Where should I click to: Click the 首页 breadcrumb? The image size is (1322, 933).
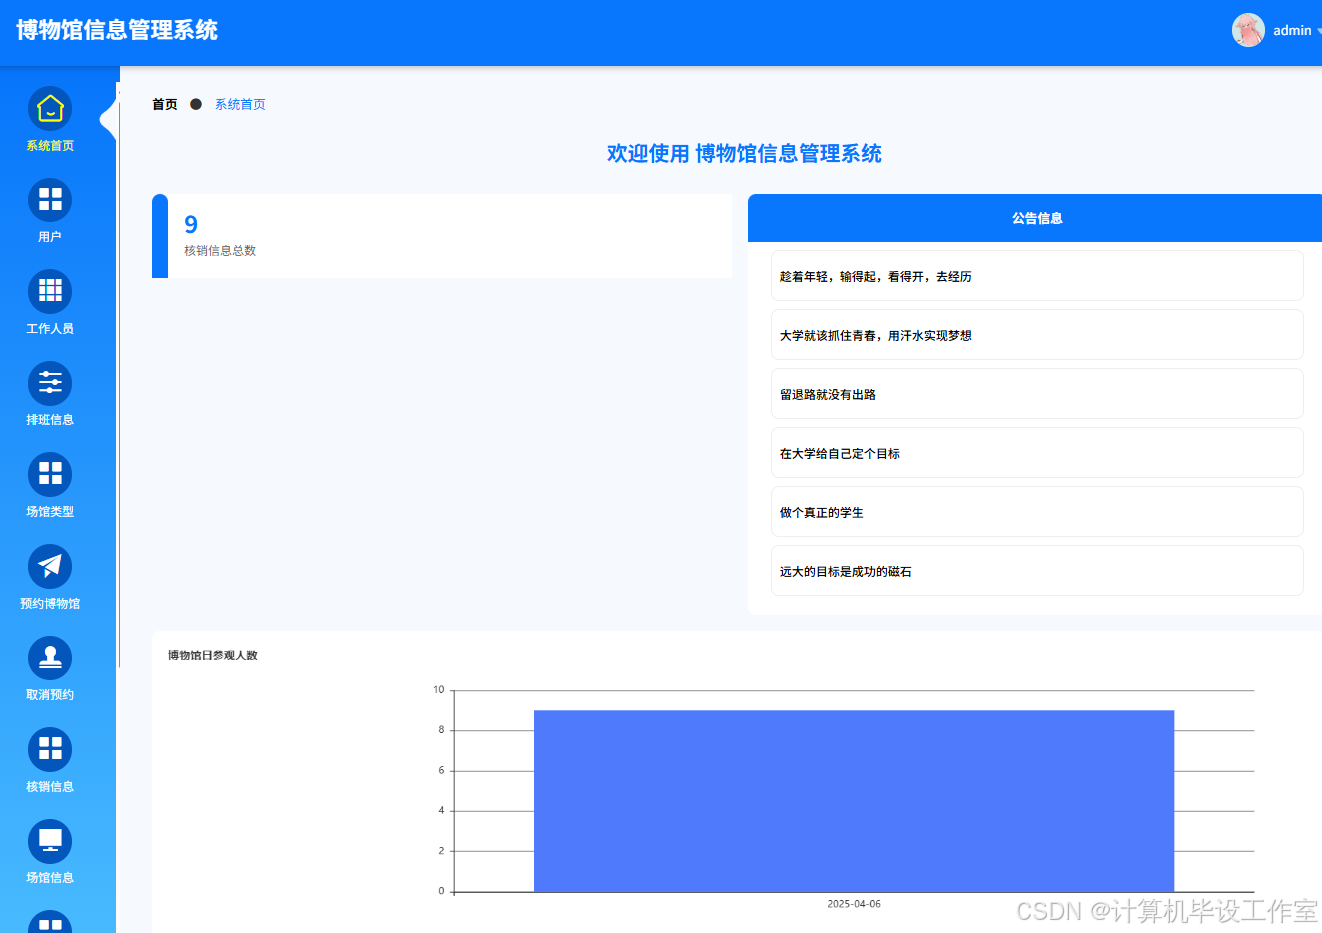coord(165,104)
